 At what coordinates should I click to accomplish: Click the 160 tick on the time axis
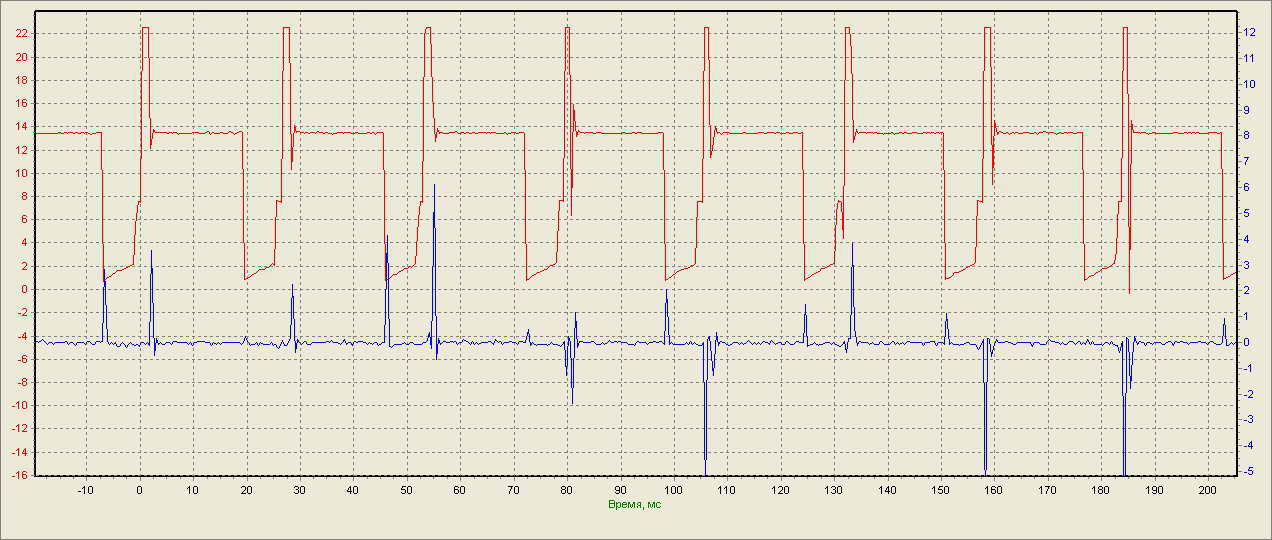point(994,491)
